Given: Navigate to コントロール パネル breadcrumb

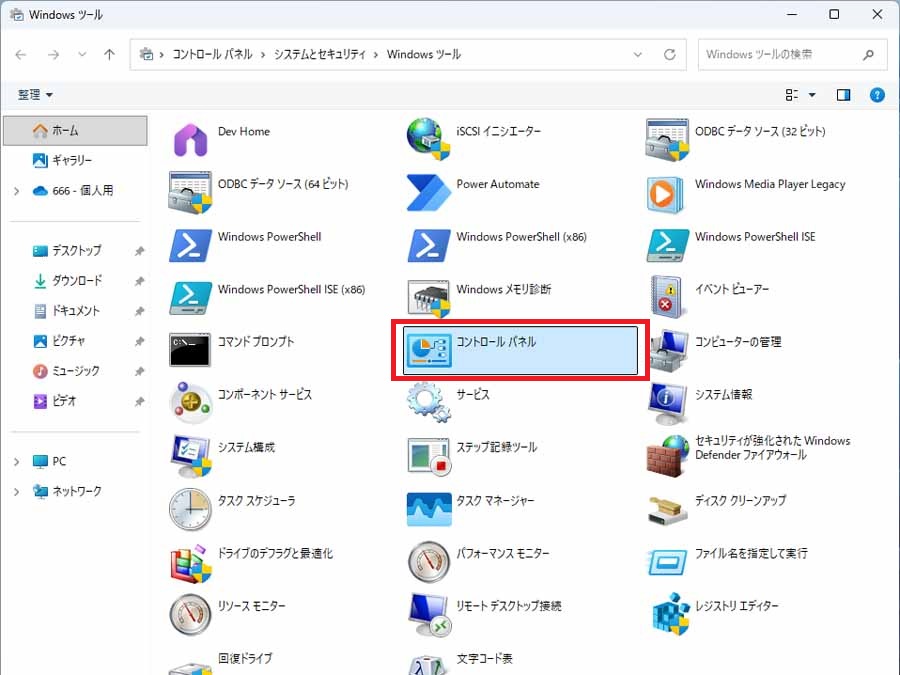Looking at the screenshot, I should 212,55.
